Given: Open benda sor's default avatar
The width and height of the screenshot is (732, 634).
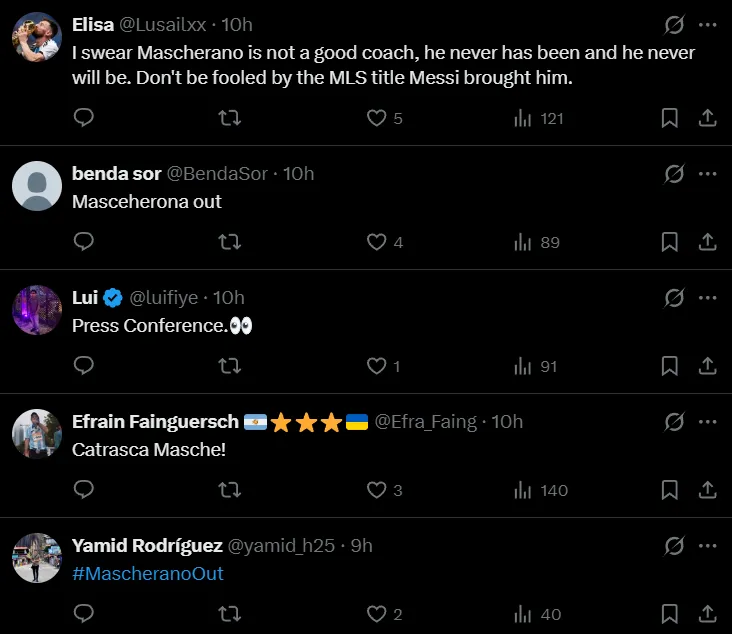Looking at the screenshot, I should (37, 186).
